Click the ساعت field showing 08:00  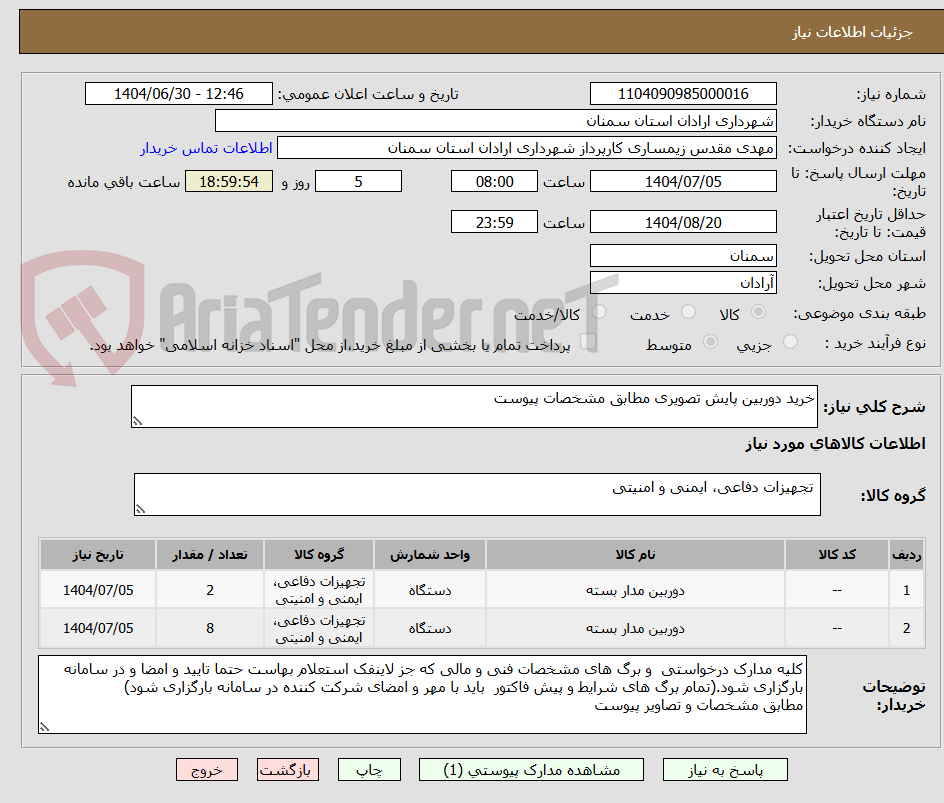493,181
